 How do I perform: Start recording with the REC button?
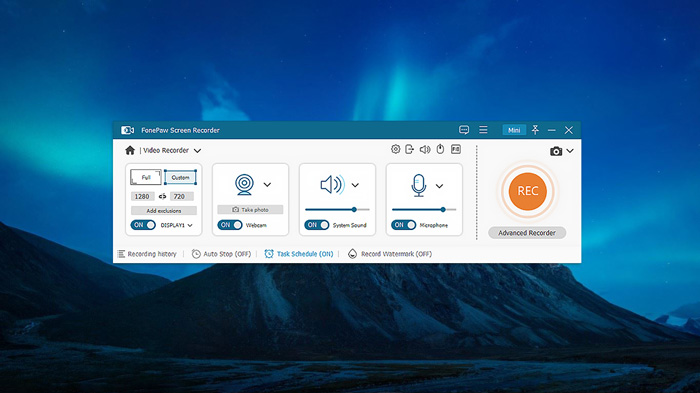[527, 191]
